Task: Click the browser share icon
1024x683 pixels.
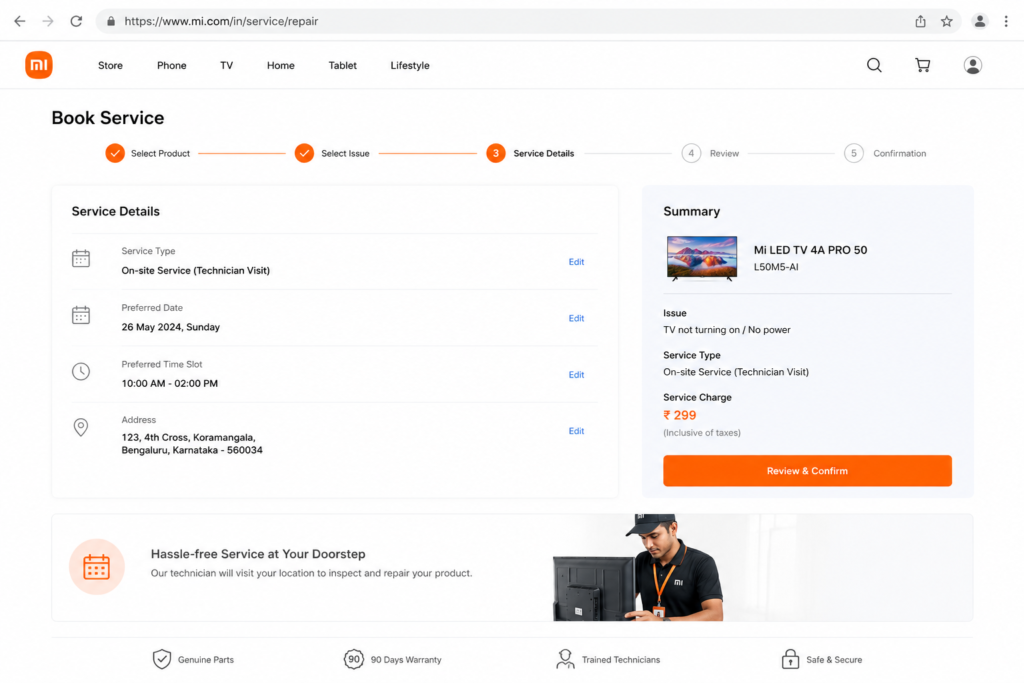Action: point(920,21)
